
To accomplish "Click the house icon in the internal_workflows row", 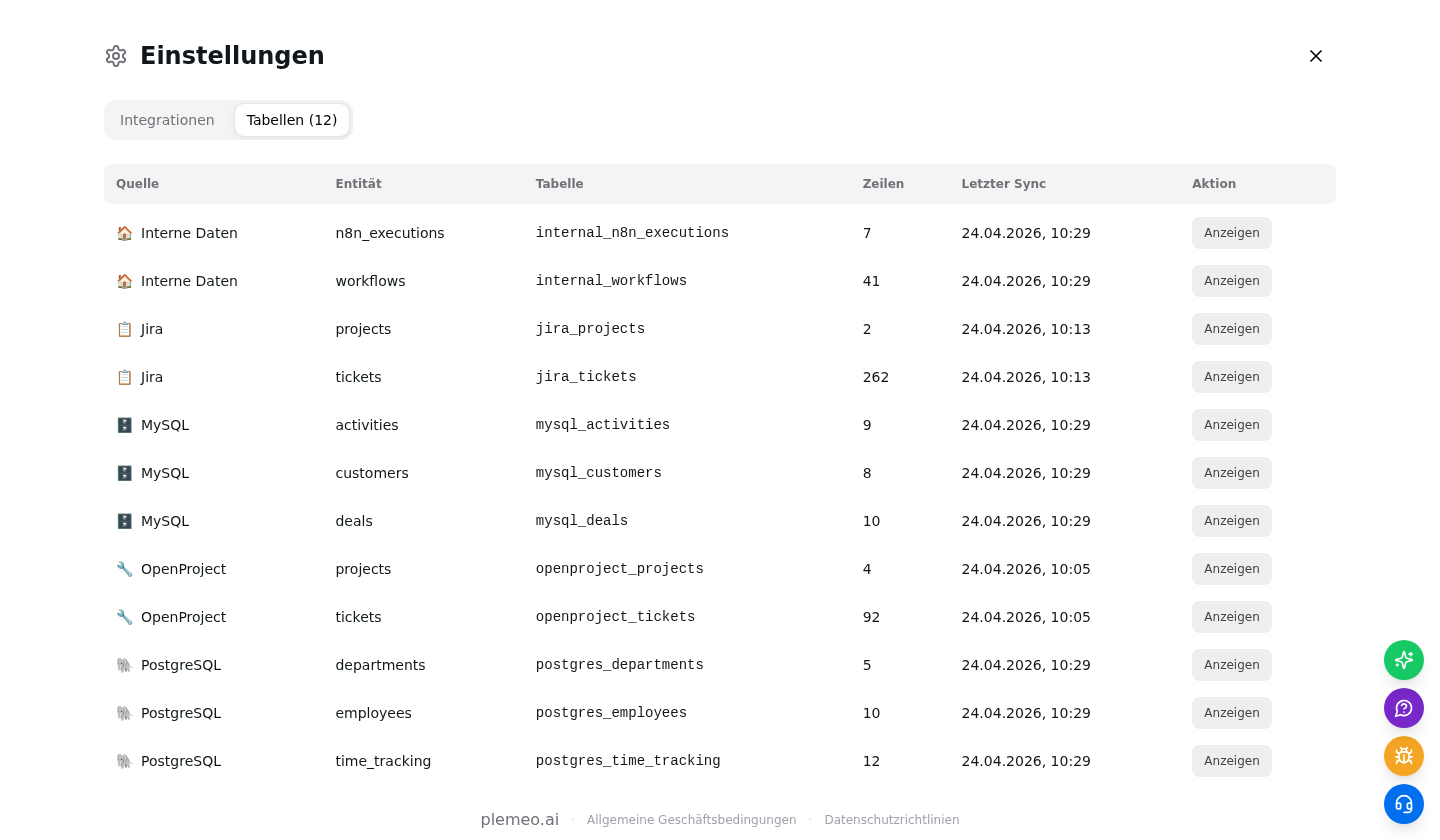I will coord(124,281).
